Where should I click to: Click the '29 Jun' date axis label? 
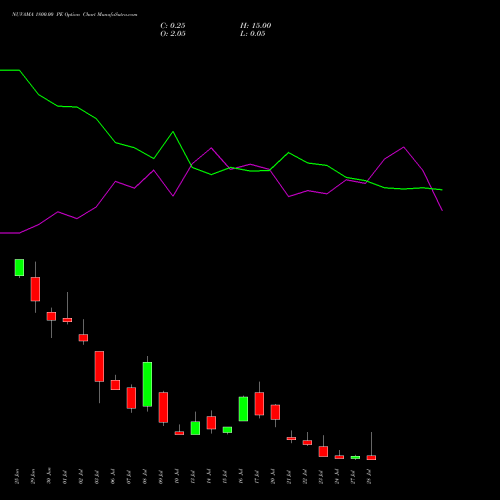(33, 476)
